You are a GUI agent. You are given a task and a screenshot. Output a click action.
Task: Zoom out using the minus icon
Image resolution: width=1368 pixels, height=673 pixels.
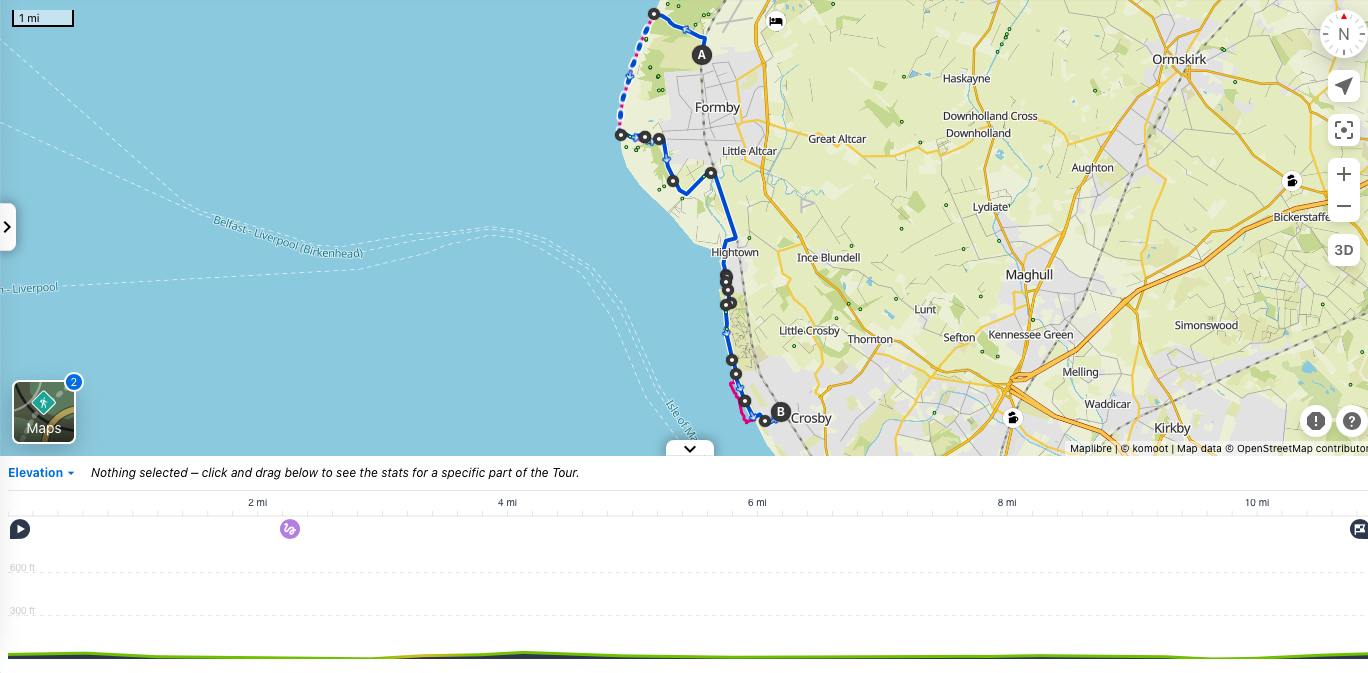coord(1343,205)
